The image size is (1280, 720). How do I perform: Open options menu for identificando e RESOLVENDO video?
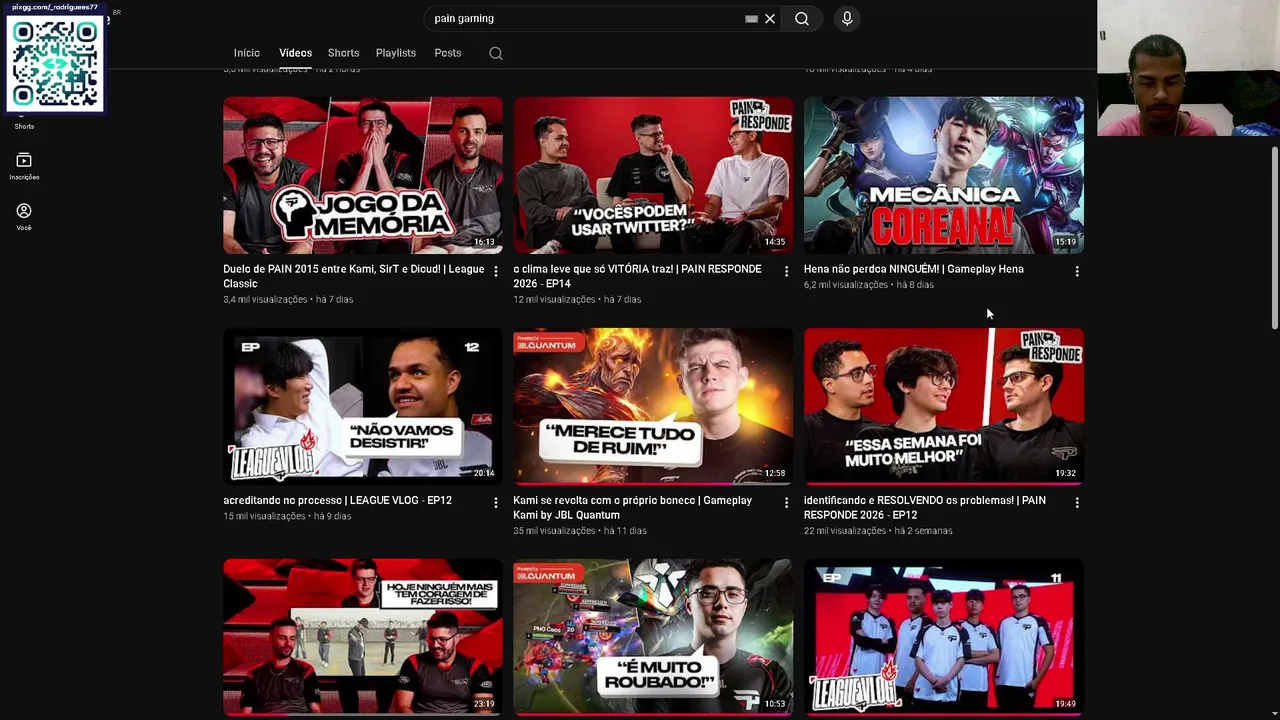[1077, 502]
